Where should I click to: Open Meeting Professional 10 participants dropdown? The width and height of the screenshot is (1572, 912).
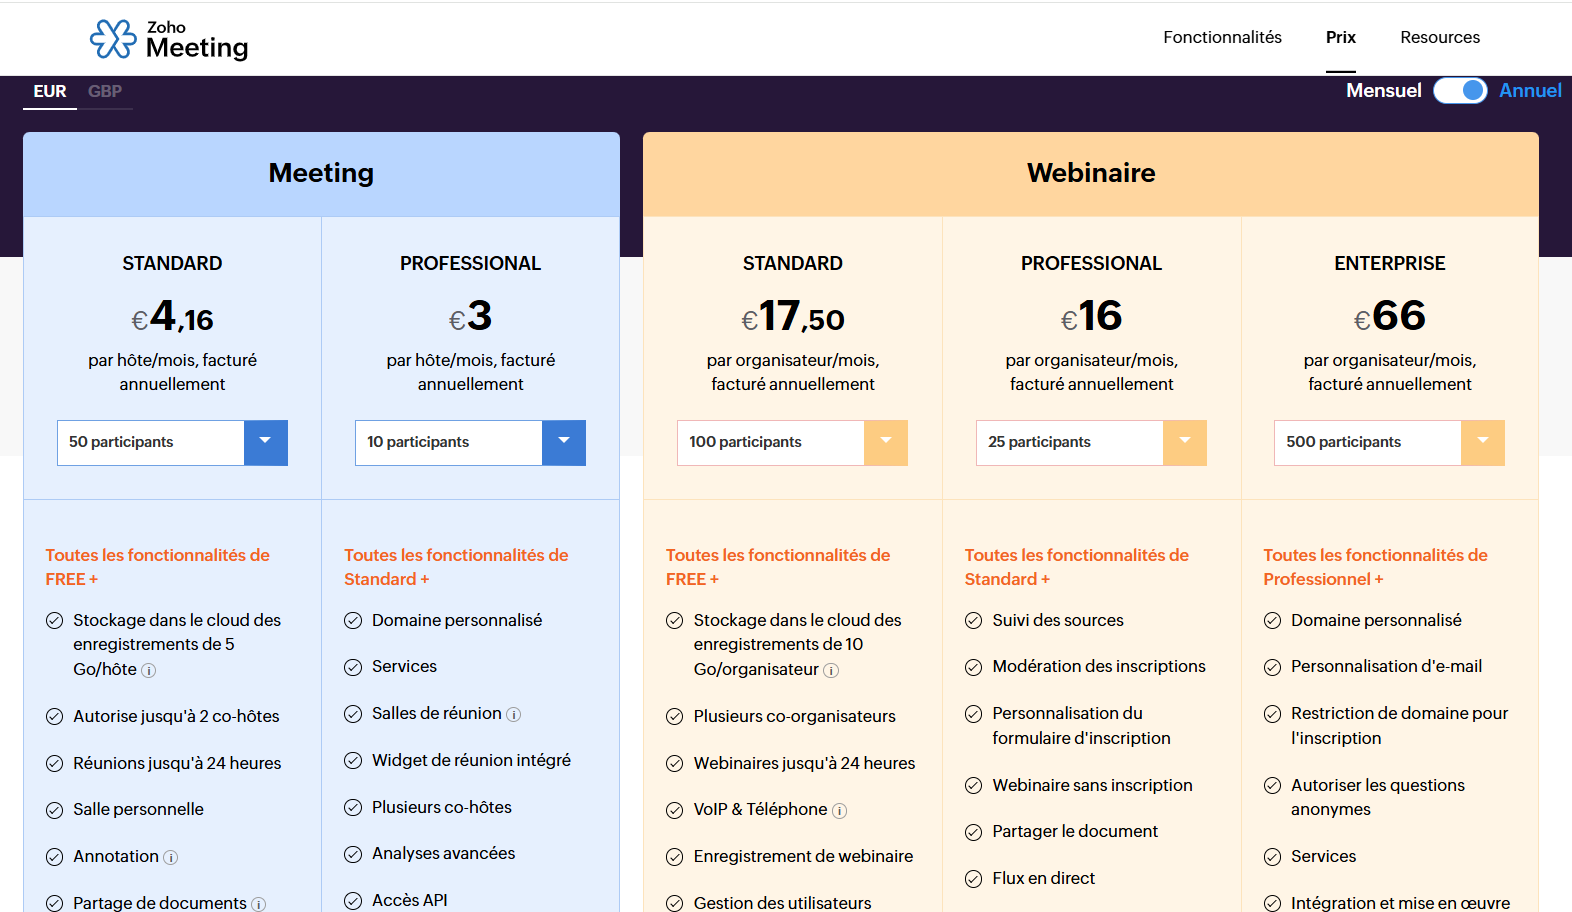point(470,443)
